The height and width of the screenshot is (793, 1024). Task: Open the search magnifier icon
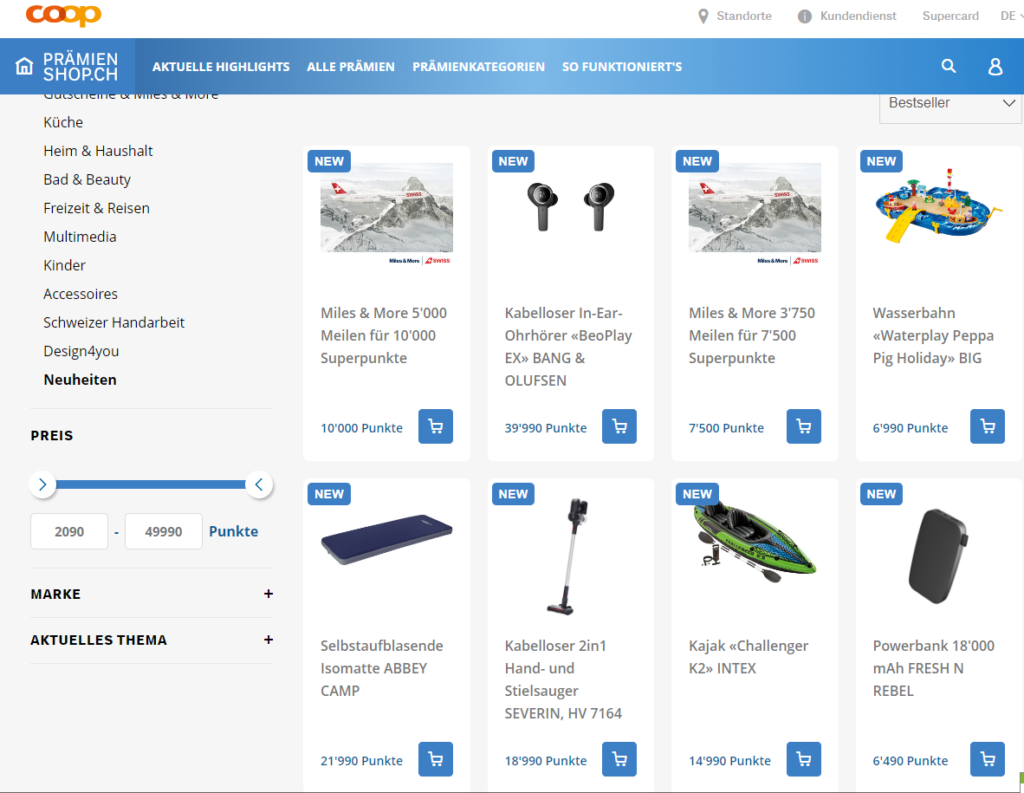coord(948,66)
